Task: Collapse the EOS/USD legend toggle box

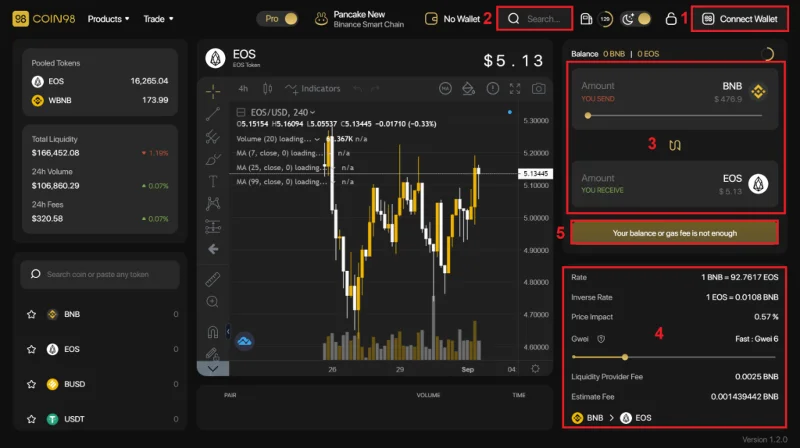Action: pos(241,112)
